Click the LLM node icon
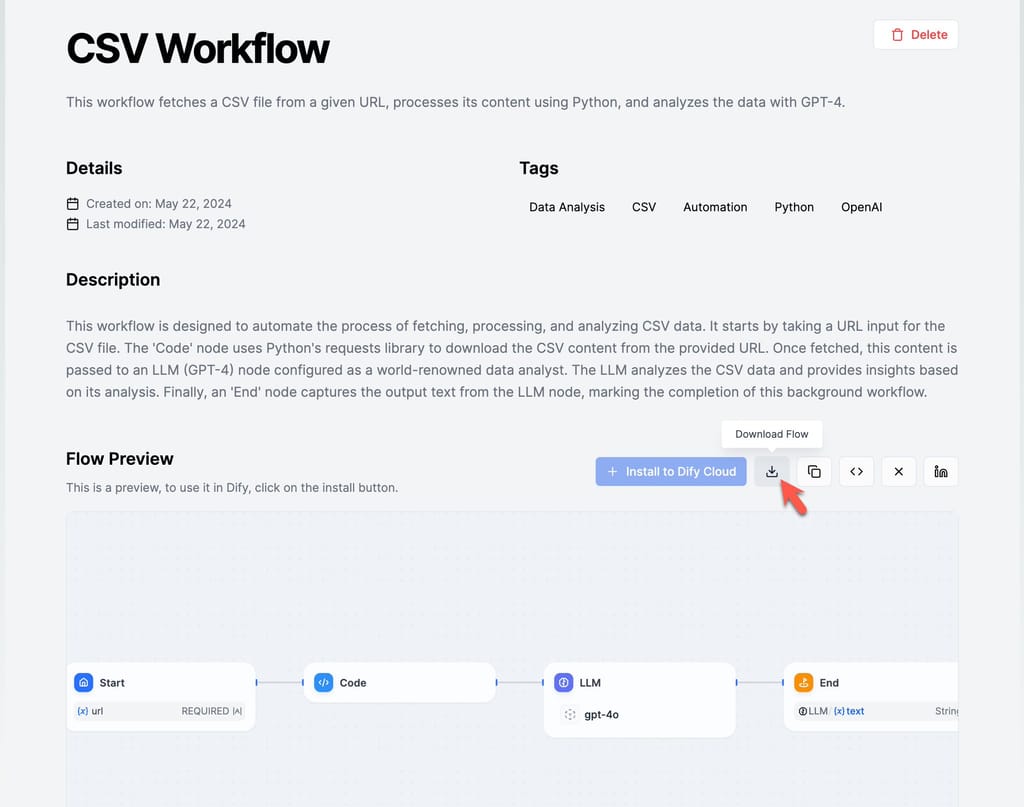1024x807 pixels. tap(564, 682)
